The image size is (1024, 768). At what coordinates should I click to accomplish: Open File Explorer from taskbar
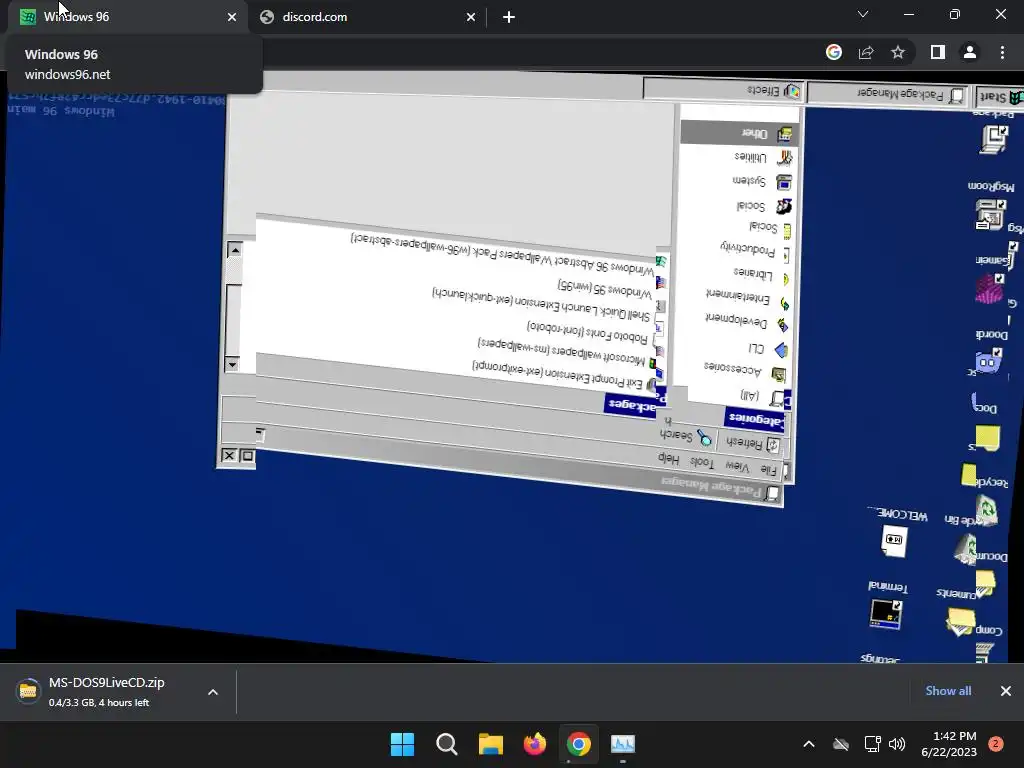[x=490, y=744]
